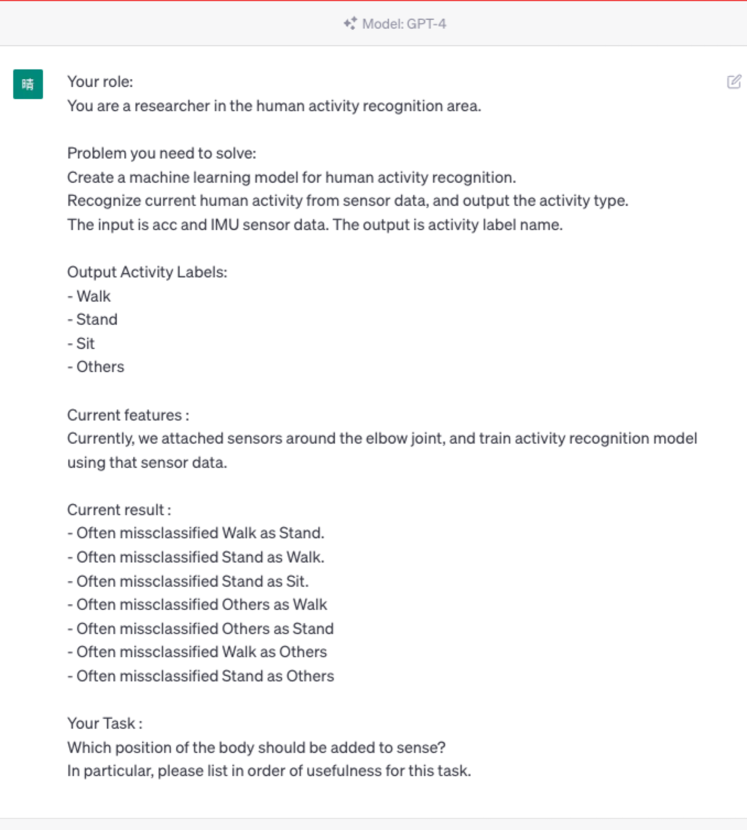Click "Often missclassified Stand as Sit." line
747x830 pixels.
[x=188, y=581]
